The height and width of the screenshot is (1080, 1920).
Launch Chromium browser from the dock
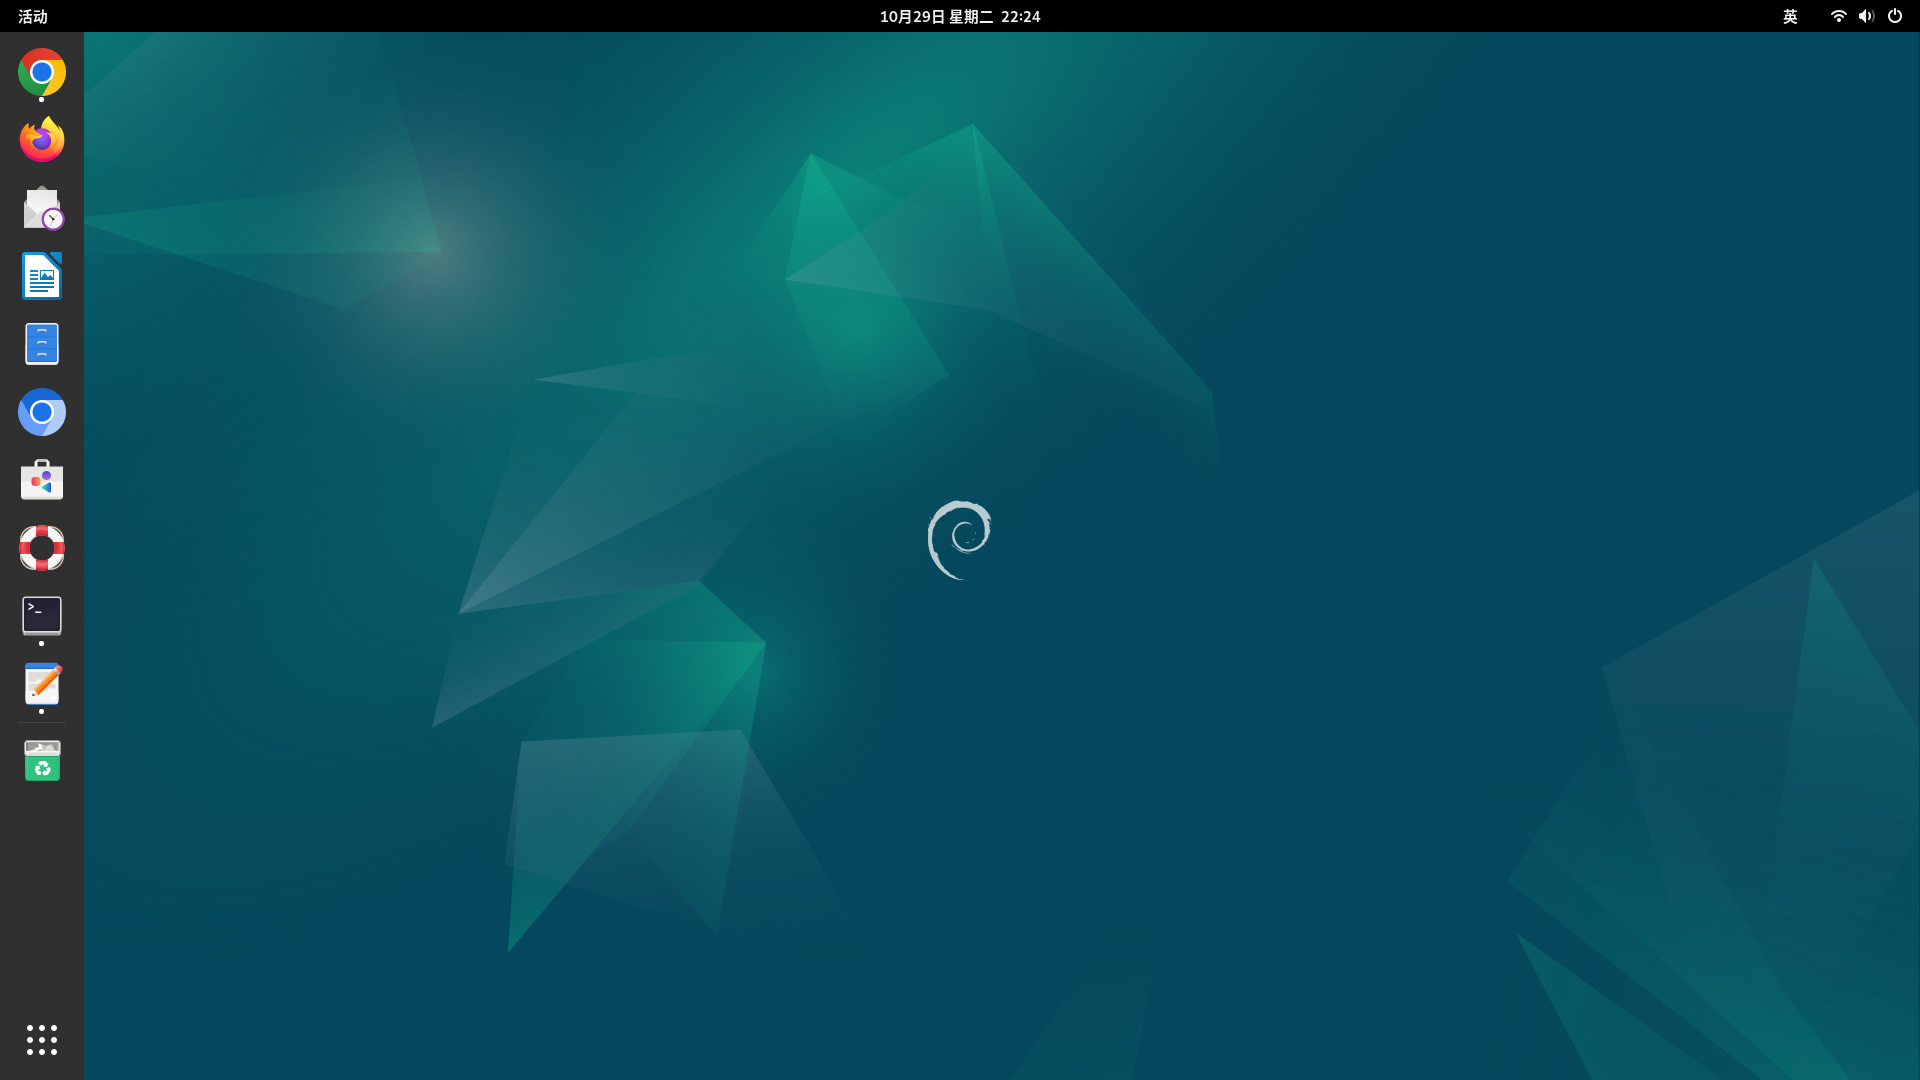[x=42, y=412]
